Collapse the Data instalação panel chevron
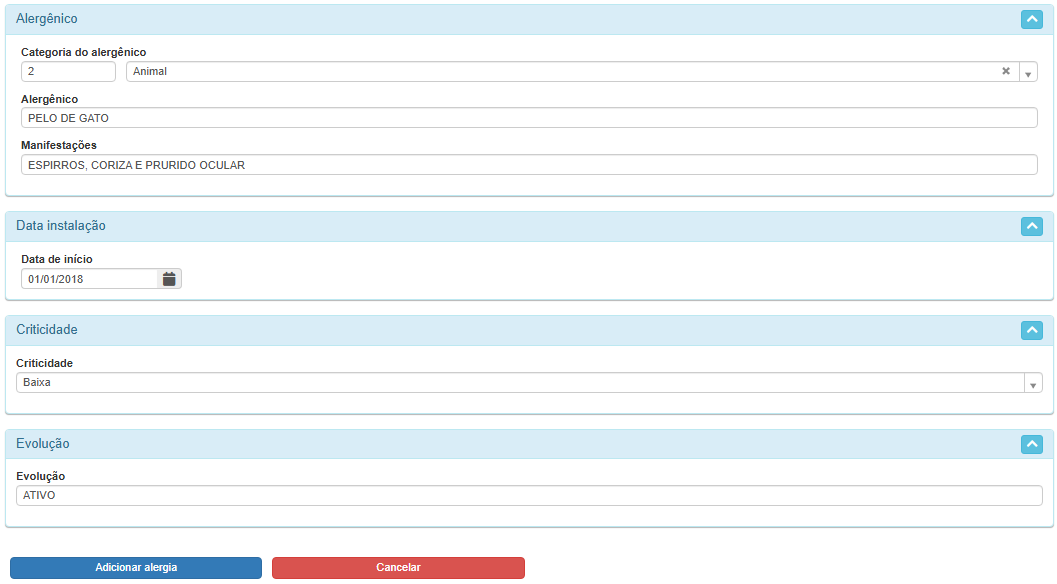The height and width of the screenshot is (584, 1057). [1031, 226]
